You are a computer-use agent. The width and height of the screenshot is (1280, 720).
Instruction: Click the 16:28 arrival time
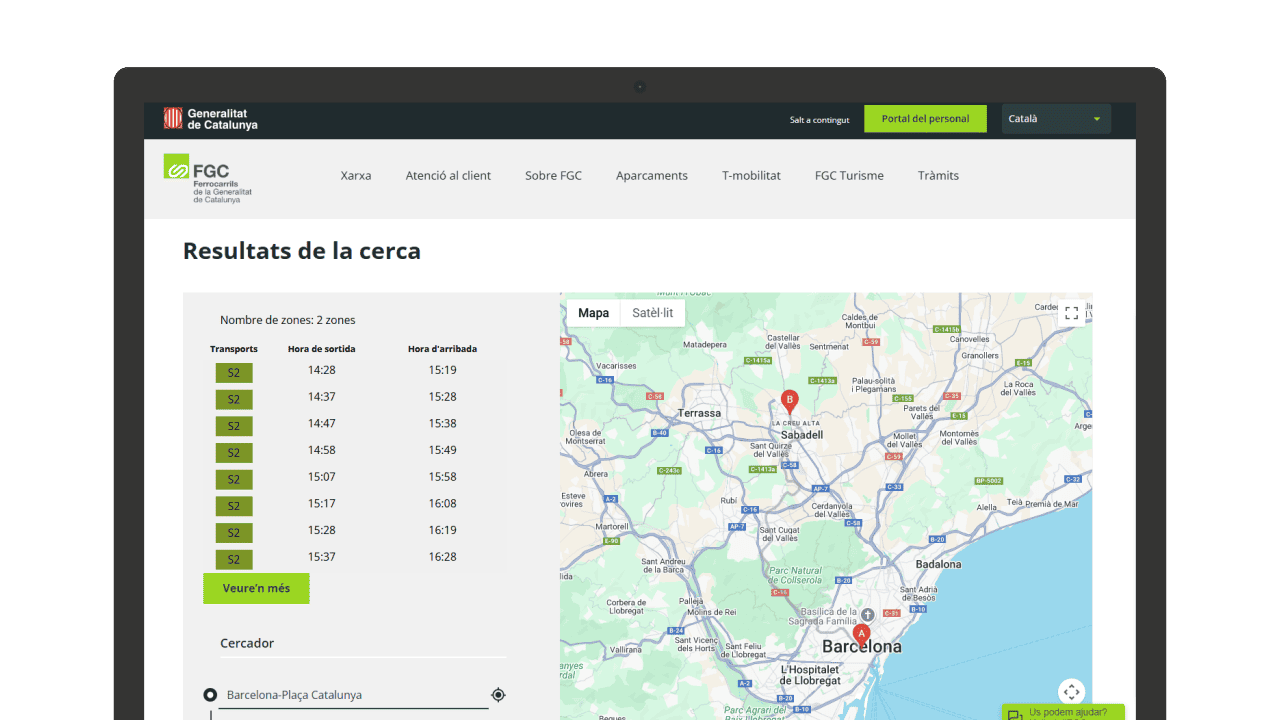pos(442,557)
